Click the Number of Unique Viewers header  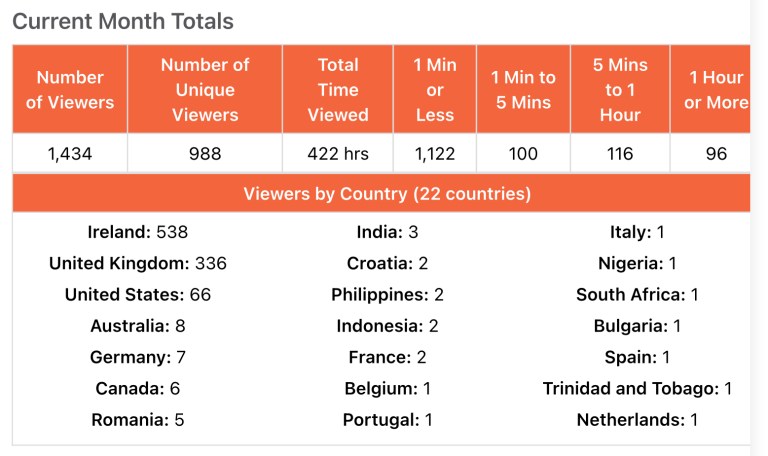[x=205, y=89]
